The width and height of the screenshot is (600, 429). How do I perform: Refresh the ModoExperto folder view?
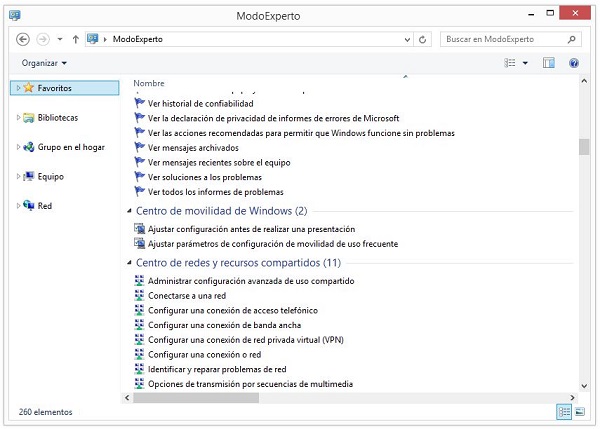tap(424, 39)
